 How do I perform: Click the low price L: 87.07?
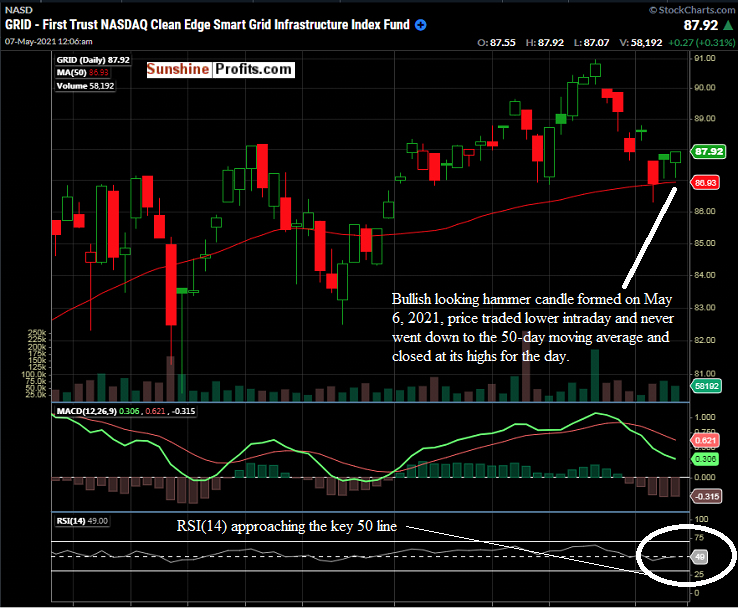(x=592, y=42)
